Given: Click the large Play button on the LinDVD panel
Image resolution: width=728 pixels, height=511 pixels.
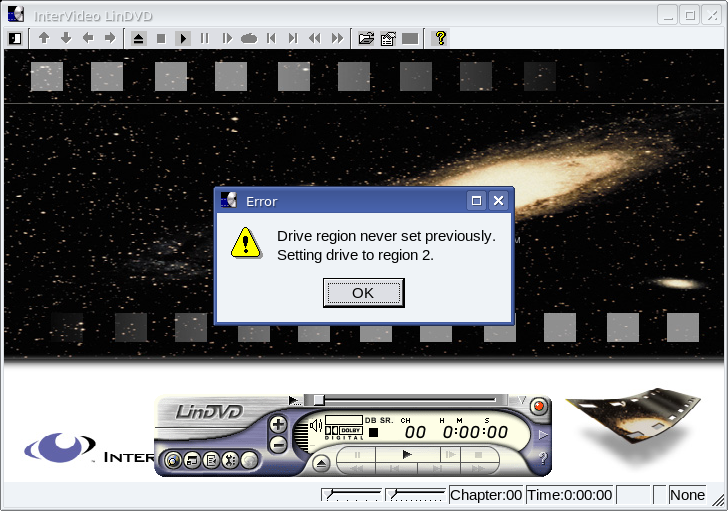Looking at the screenshot, I should [407, 454].
